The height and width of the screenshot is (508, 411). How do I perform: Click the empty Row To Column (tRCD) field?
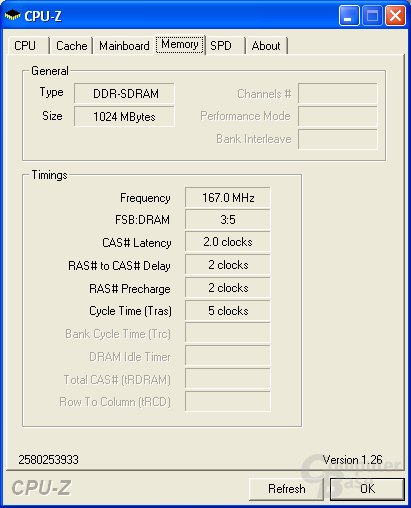(228, 401)
